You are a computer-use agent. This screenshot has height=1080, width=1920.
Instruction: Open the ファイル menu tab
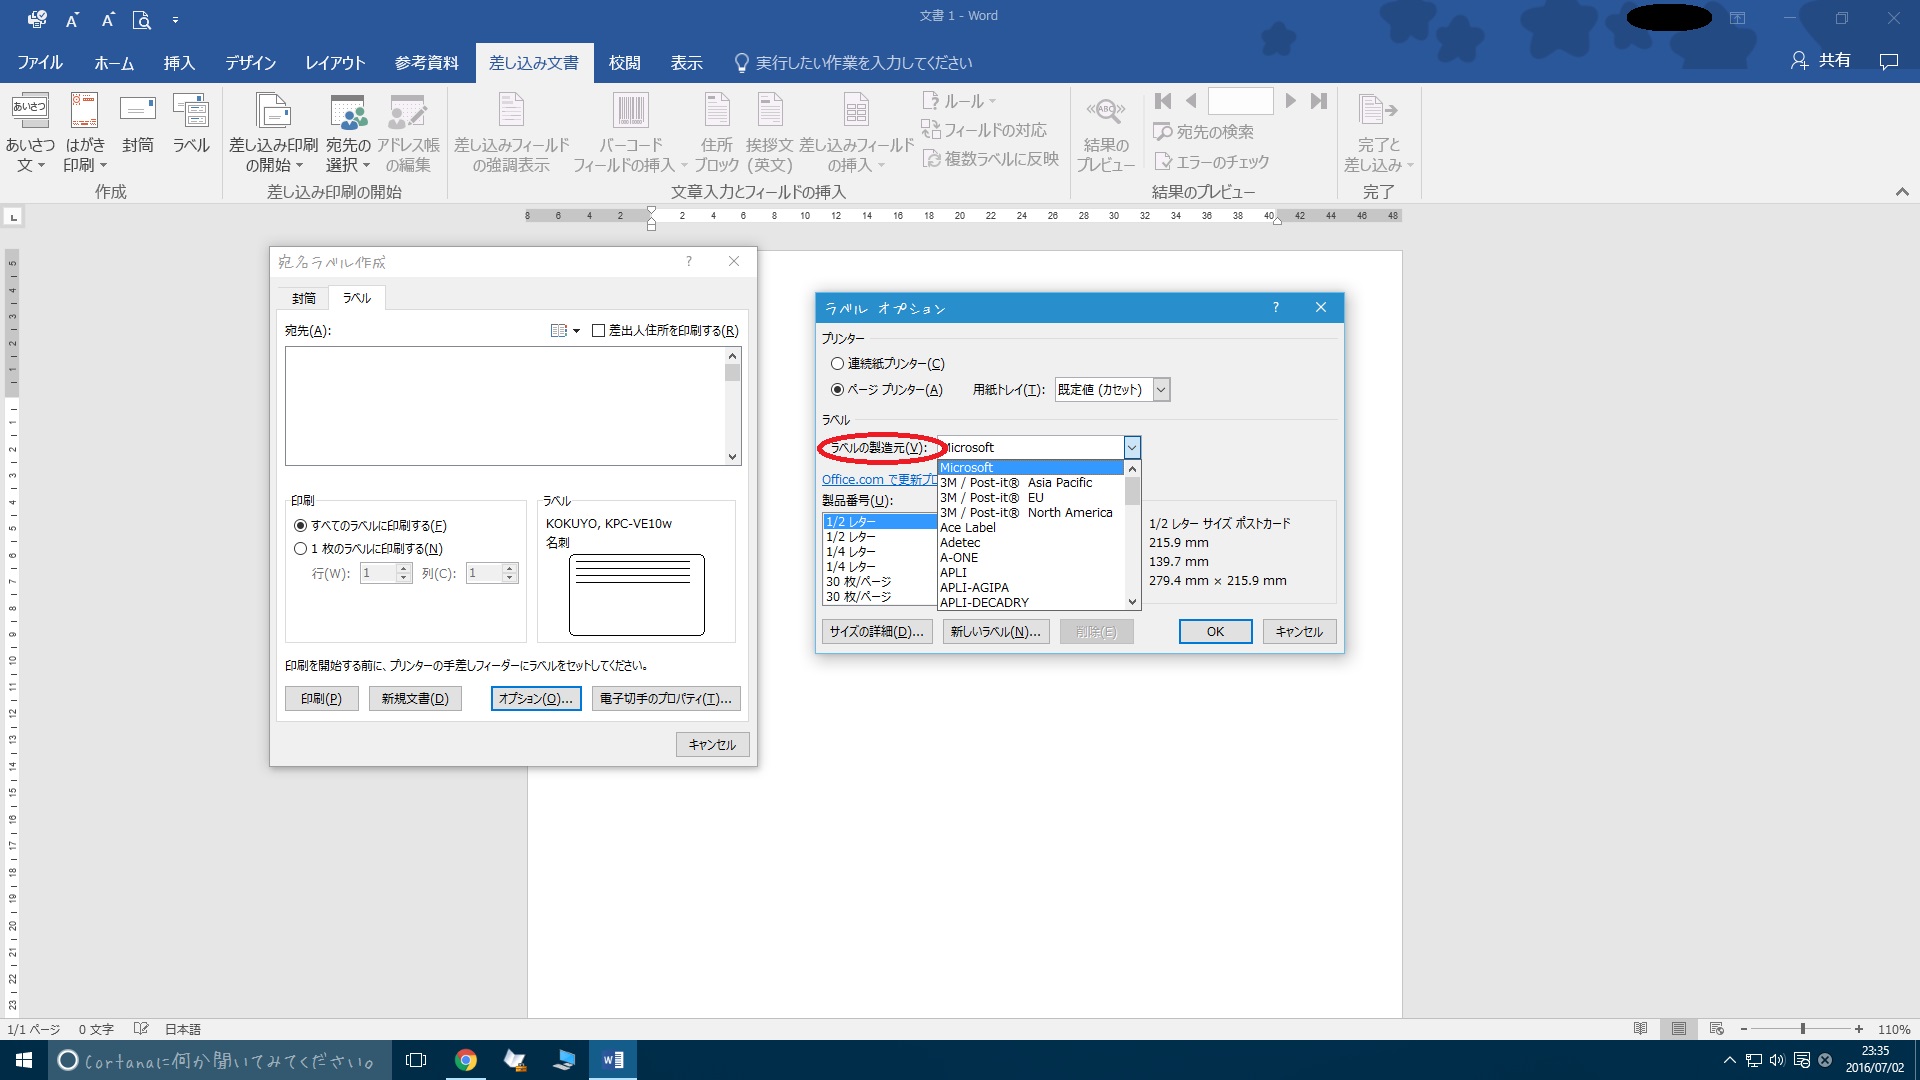[40, 63]
